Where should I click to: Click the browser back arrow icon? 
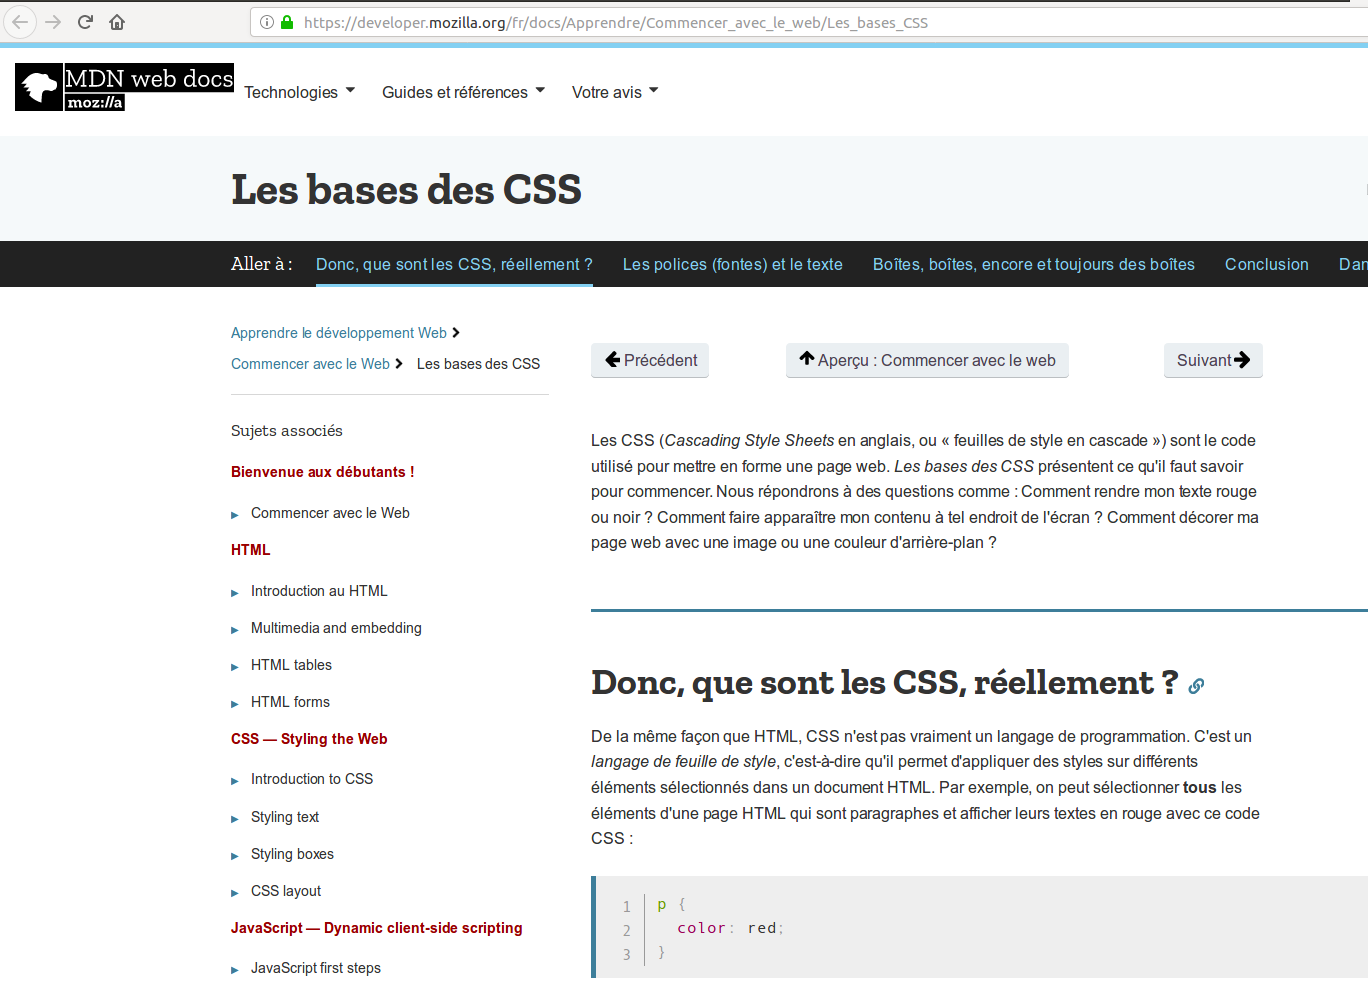pyautogui.click(x=20, y=22)
